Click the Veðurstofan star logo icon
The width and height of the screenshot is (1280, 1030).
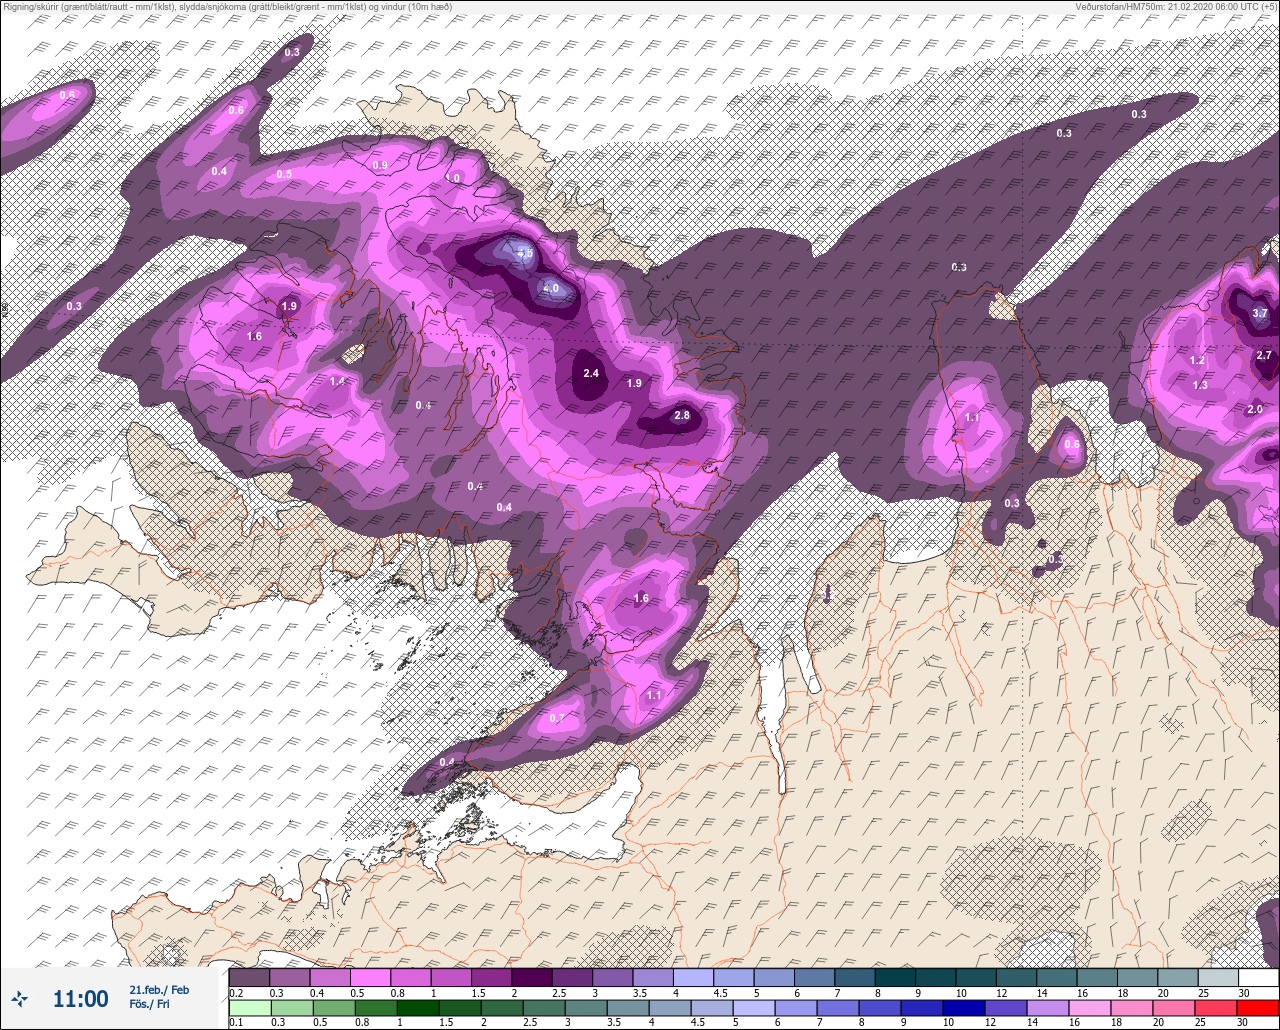click(x=20, y=998)
